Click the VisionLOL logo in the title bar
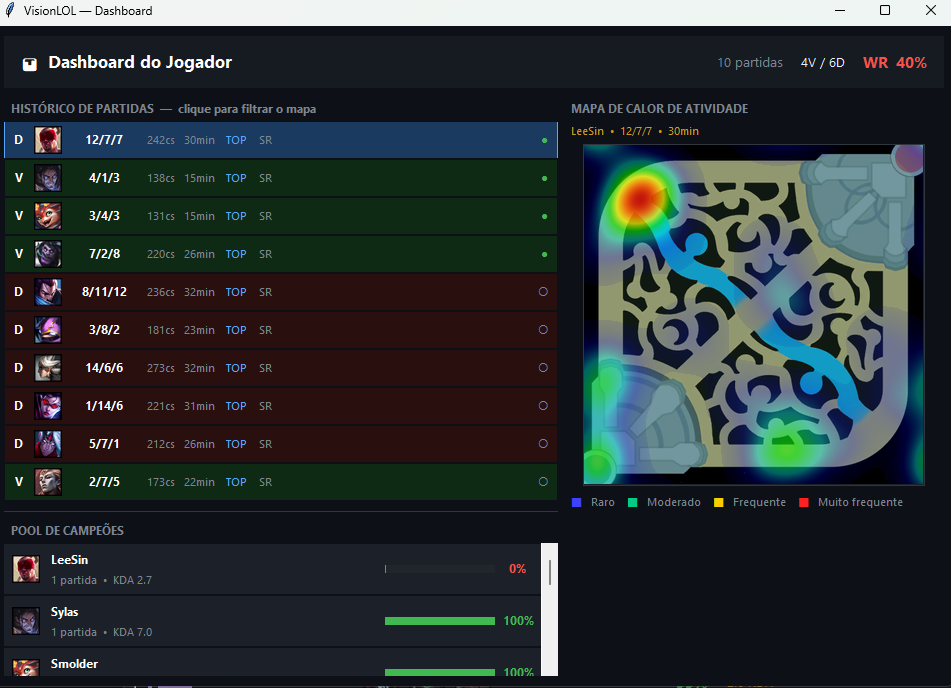The width and height of the screenshot is (951, 688). (11, 10)
